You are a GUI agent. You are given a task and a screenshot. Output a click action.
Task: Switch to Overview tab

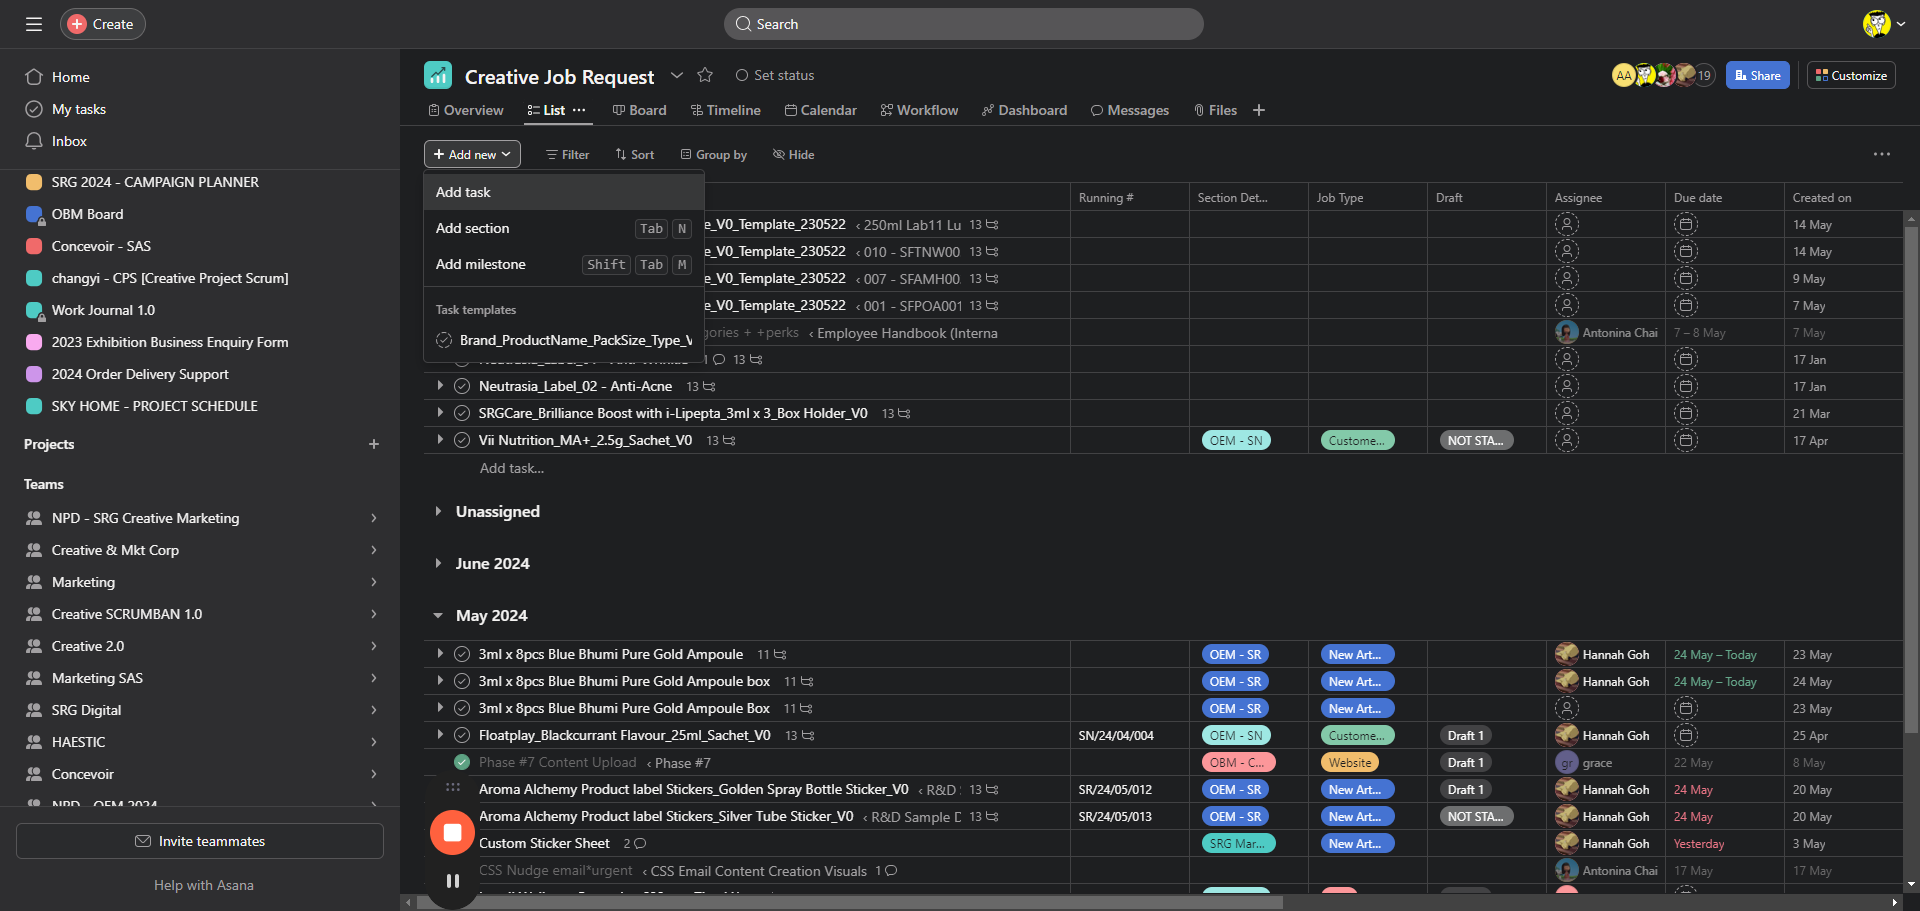point(465,110)
